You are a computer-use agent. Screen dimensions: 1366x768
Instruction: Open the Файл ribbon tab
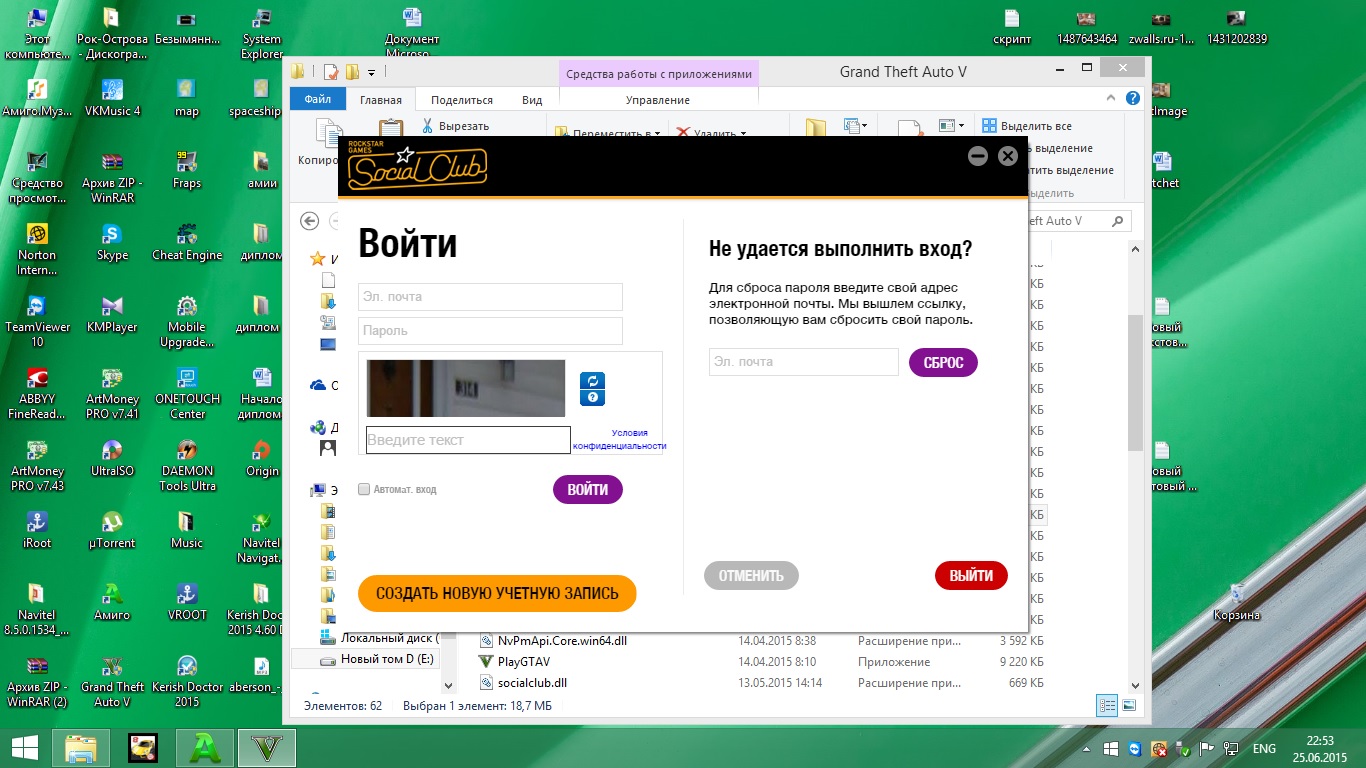tap(318, 100)
